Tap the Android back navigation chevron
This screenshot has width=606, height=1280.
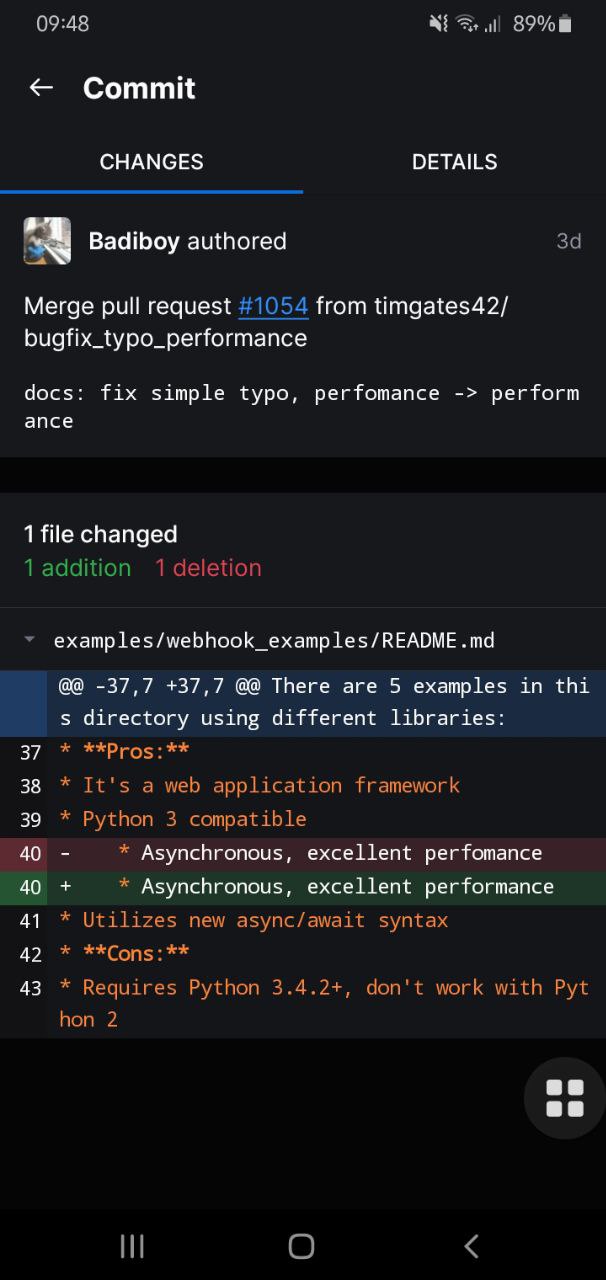coord(472,1245)
